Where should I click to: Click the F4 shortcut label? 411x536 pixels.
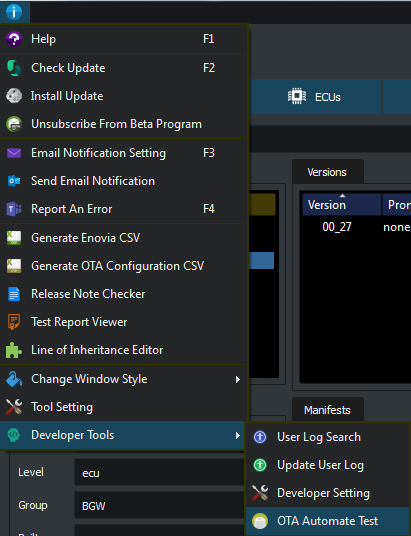pyautogui.click(x=209, y=209)
